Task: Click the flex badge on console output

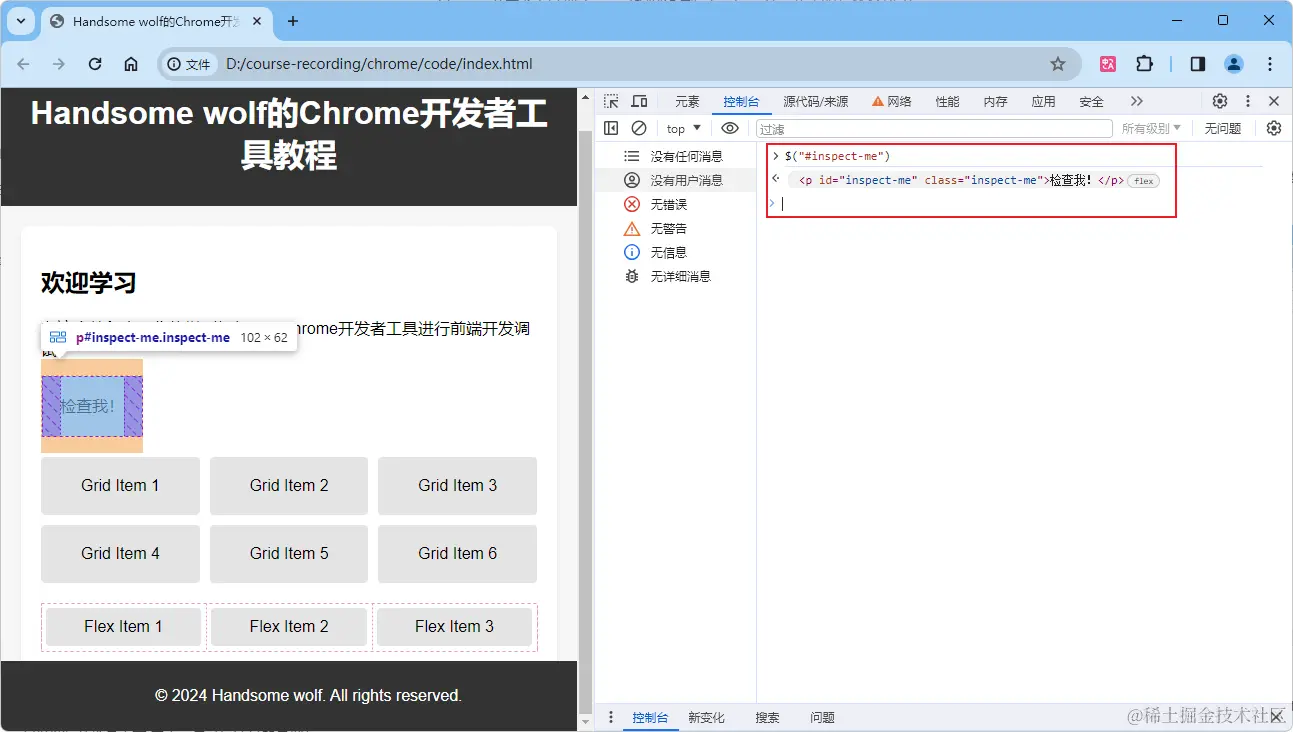Action: click(1143, 181)
